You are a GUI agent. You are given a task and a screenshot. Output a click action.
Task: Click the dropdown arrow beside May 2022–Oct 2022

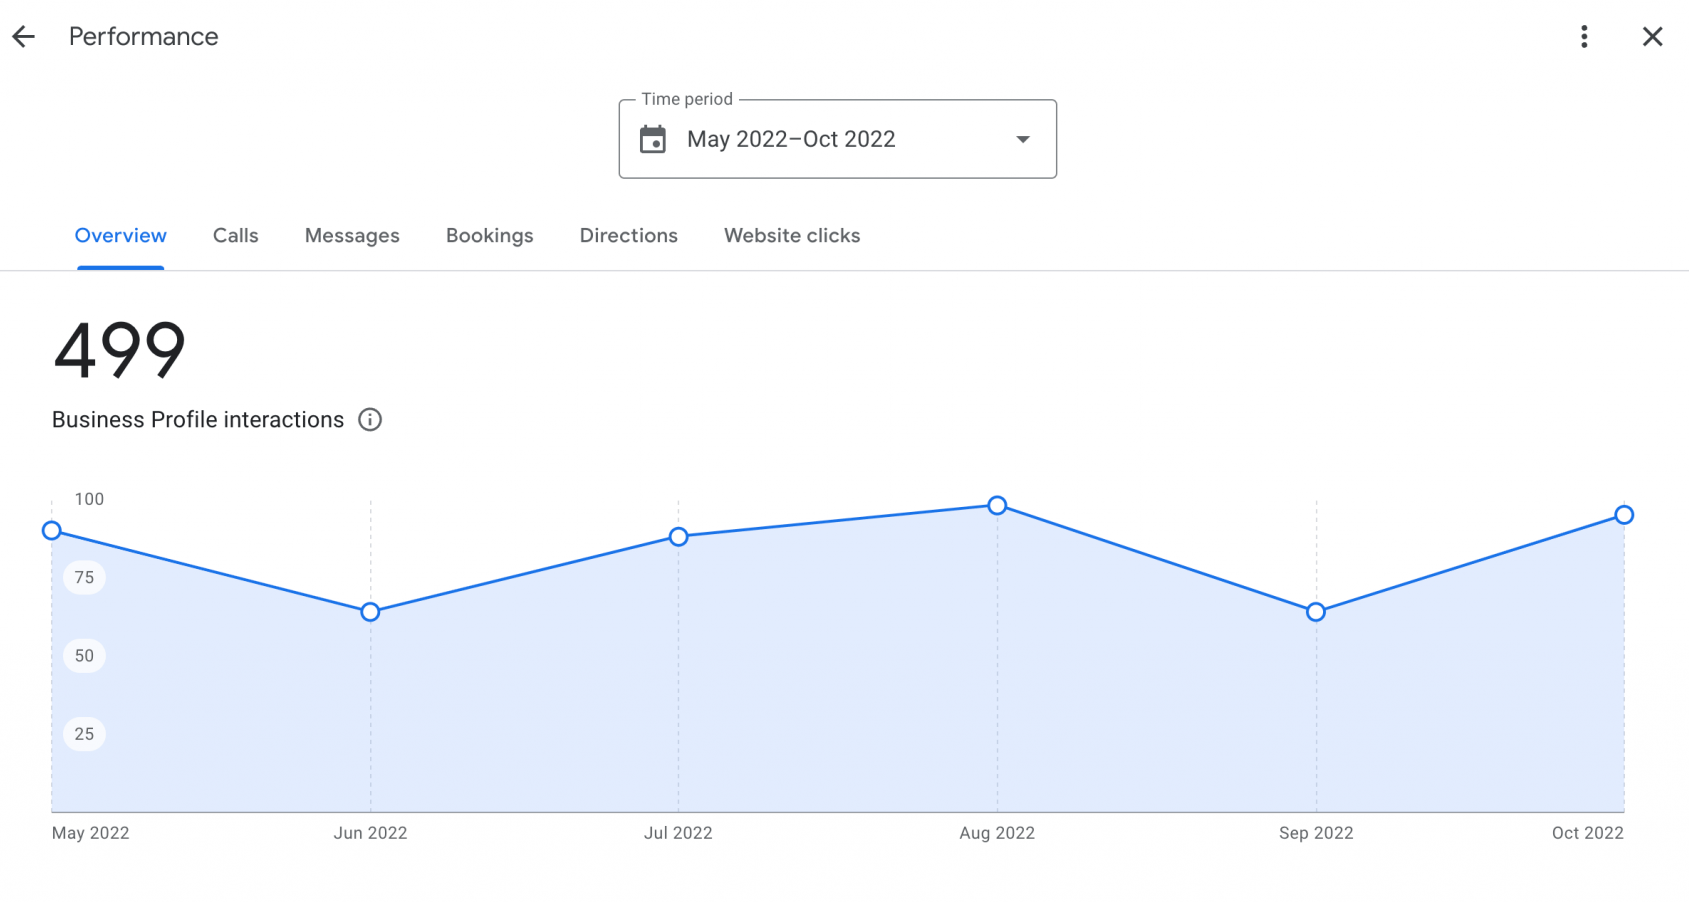[x=1022, y=139]
